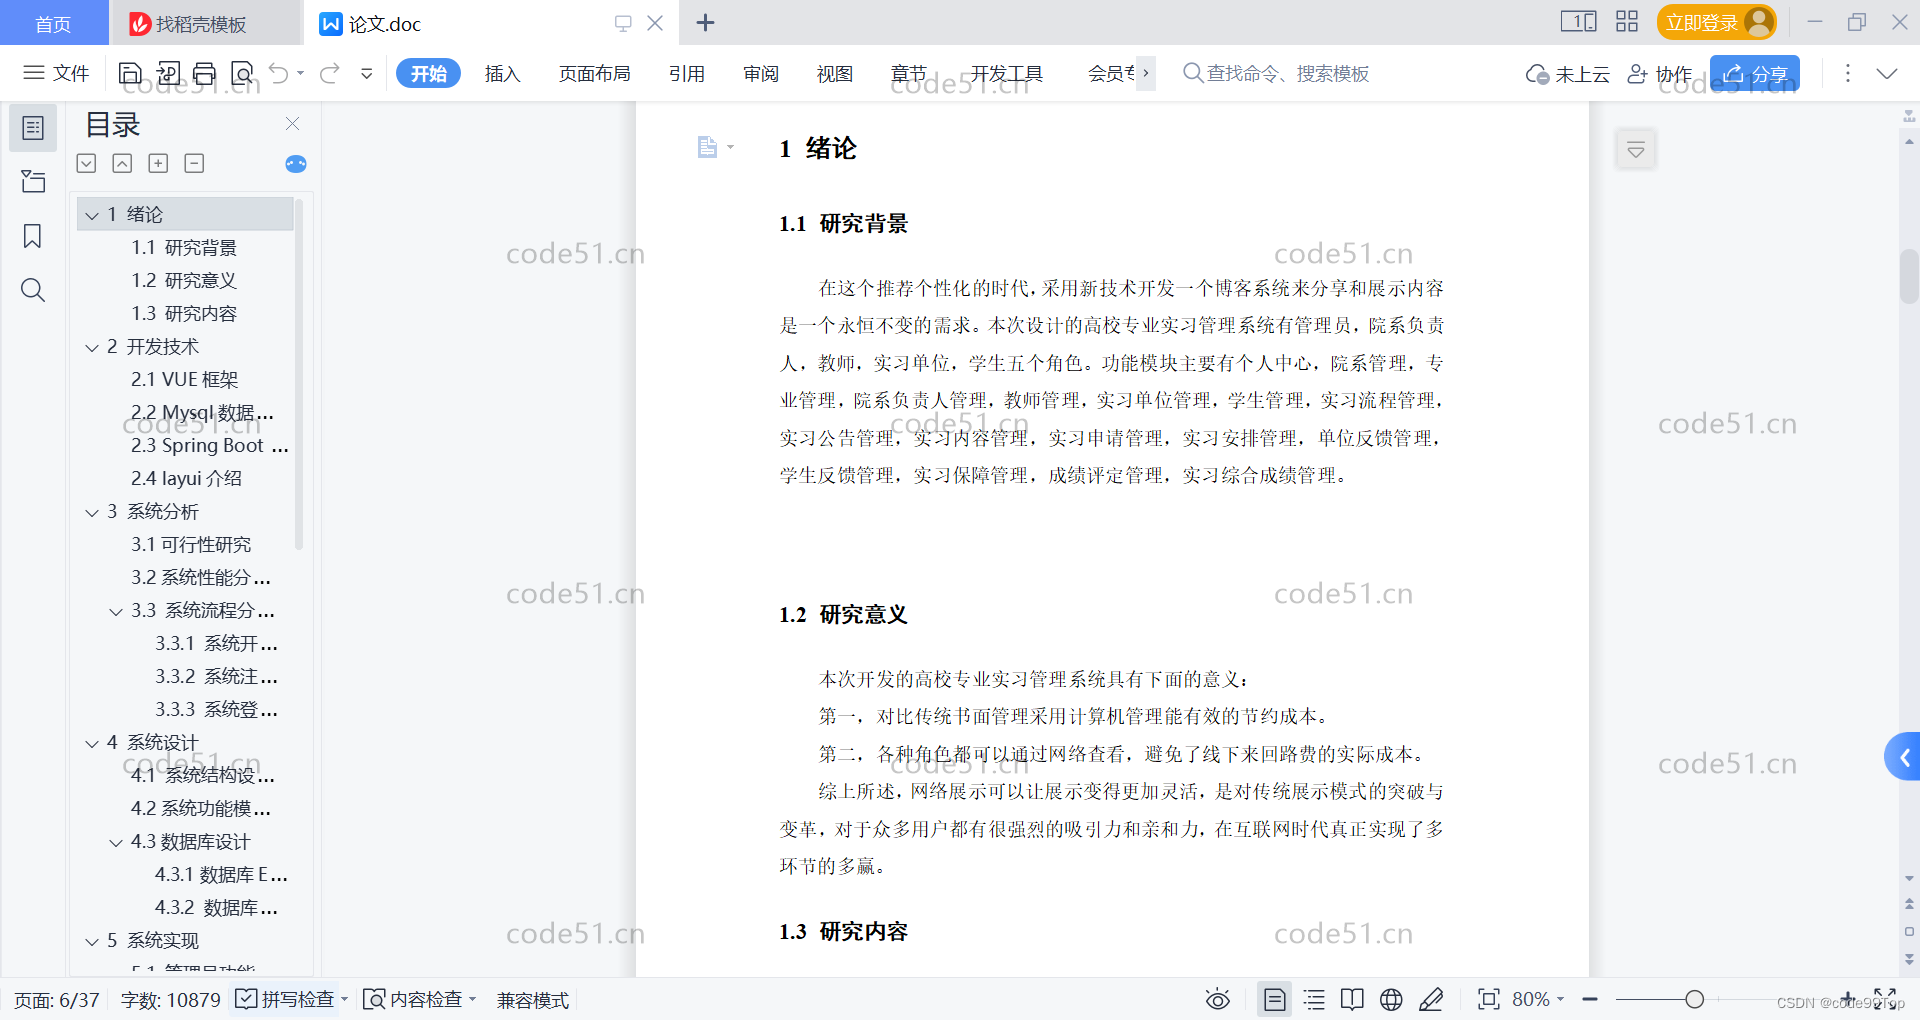Image resolution: width=1920 pixels, height=1020 pixels.
Task: Select the Save icon in the toolbar
Action: (x=130, y=73)
